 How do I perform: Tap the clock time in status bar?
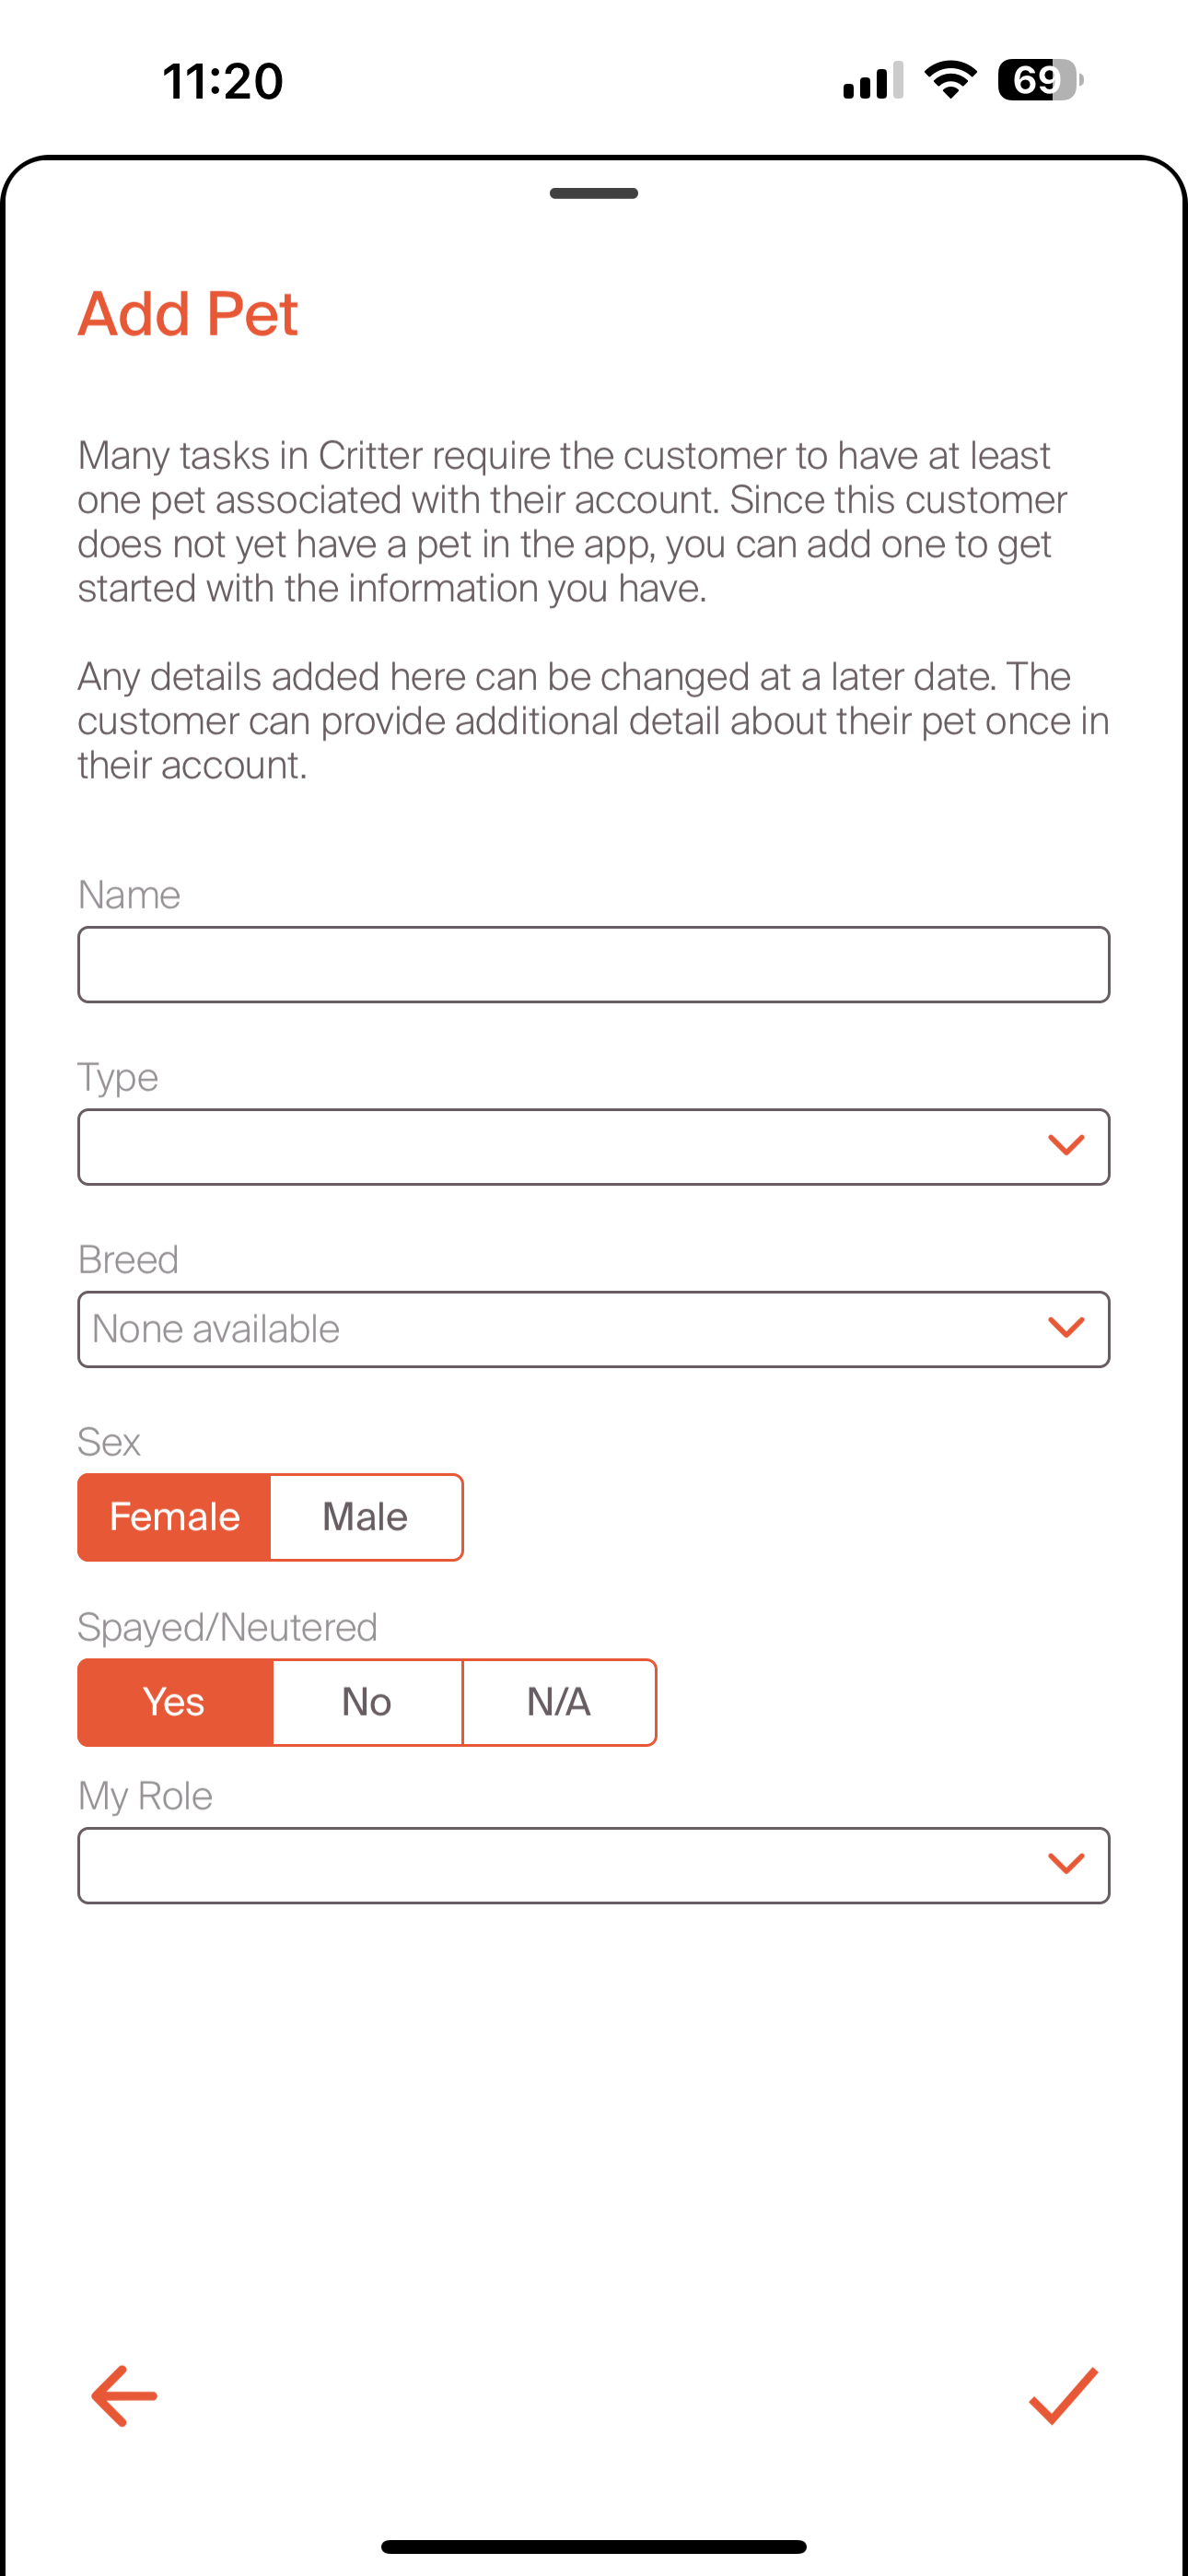pyautogui.click(x=222, y=81)
